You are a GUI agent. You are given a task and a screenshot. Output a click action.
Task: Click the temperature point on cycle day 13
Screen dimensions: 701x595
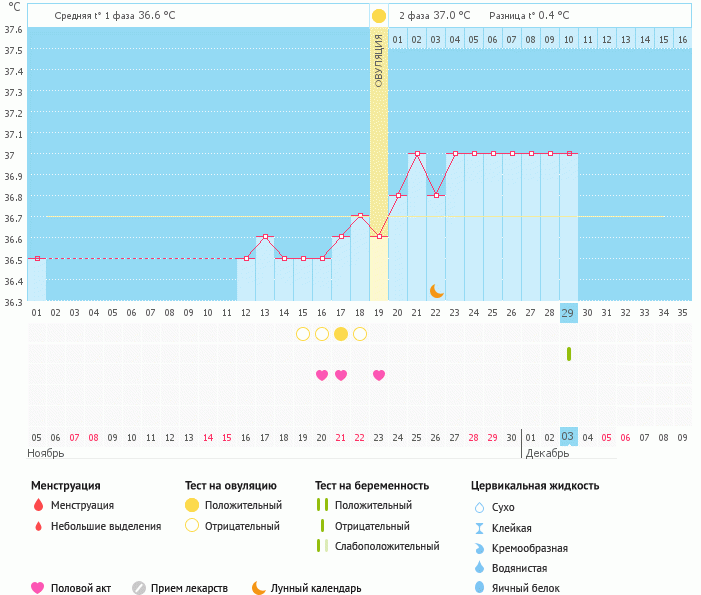click(x=265, y=237)
